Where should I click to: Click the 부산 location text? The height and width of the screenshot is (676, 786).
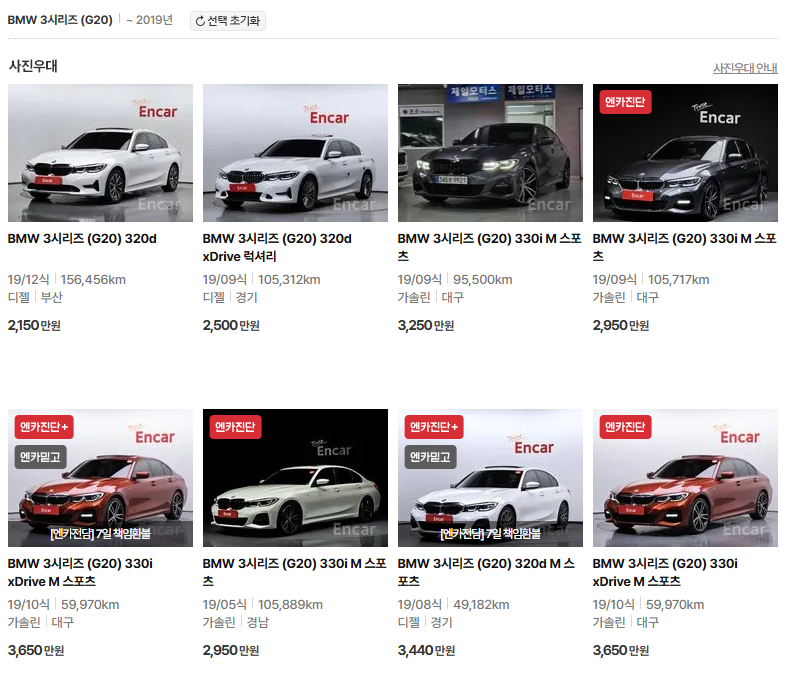(x=51, y=298)
